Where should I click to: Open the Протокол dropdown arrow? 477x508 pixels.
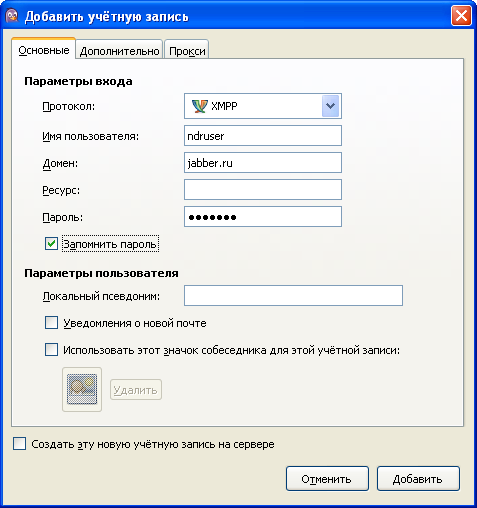330,106
